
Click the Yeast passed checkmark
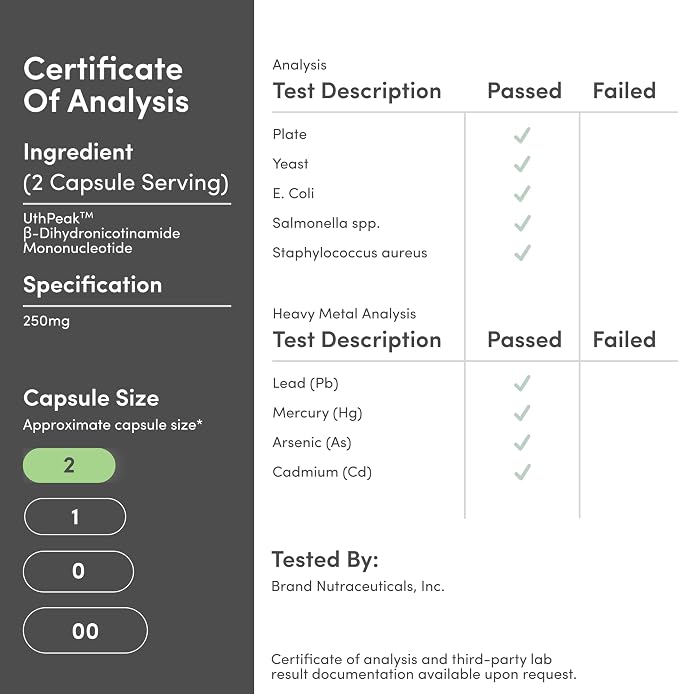pyautogui.click(x=522, y=164)
